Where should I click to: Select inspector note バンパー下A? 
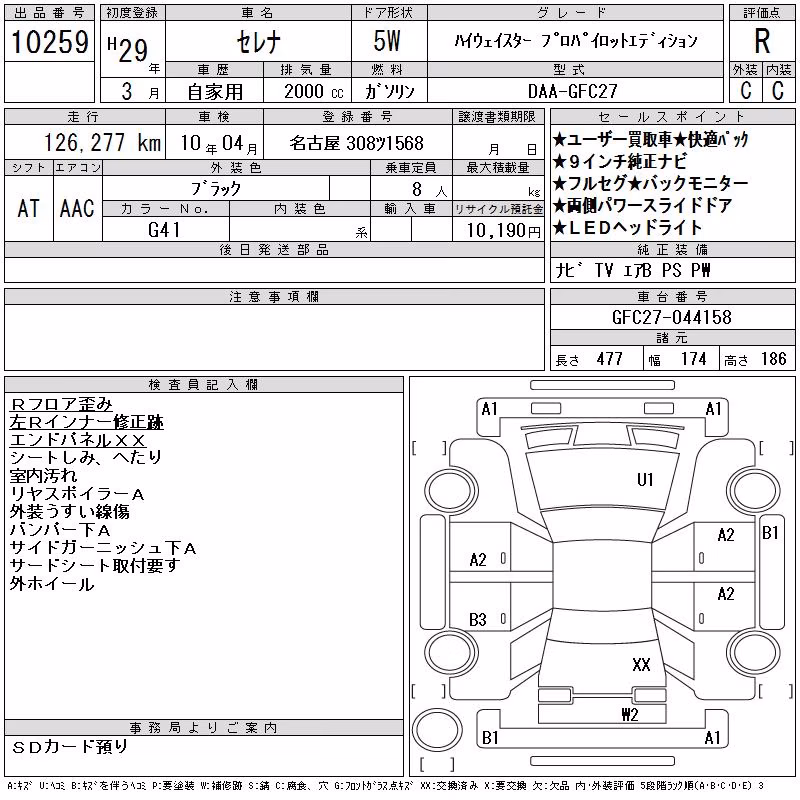(x=60, y=530)
